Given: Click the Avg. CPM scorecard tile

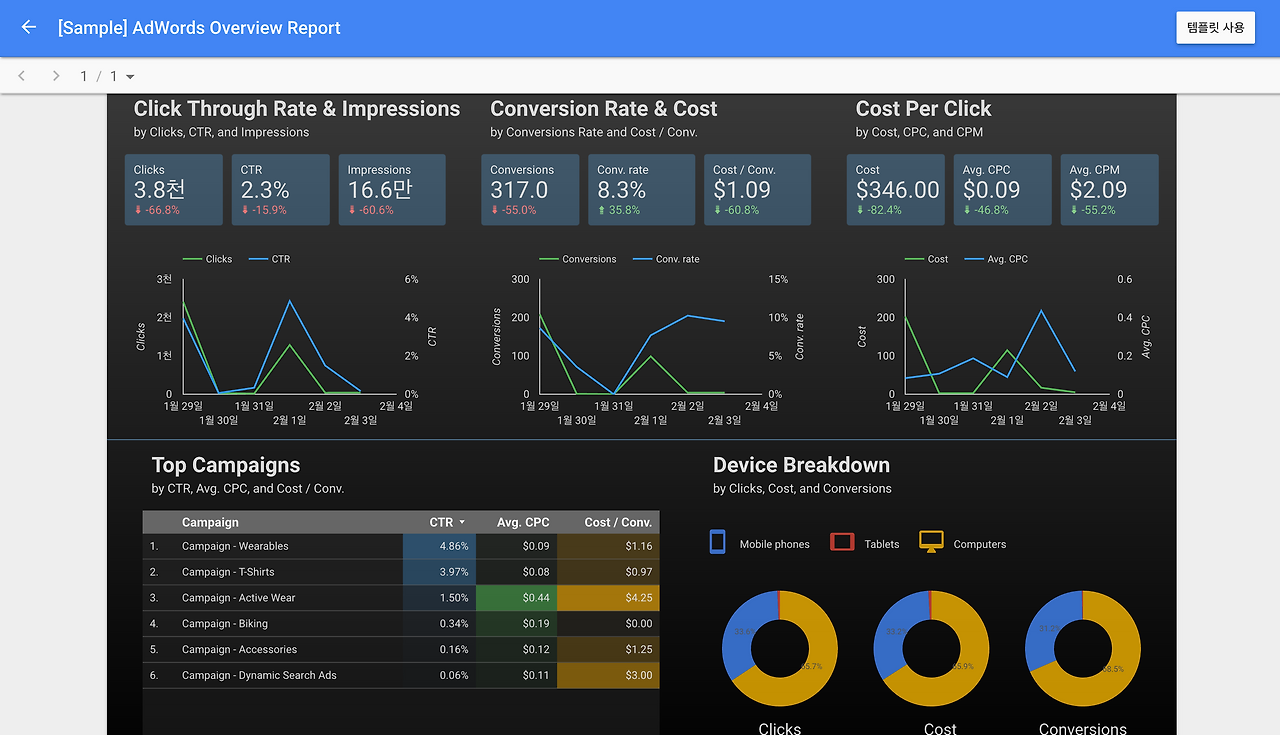Looking at the screenshot, I should (x=1109, y=190).
